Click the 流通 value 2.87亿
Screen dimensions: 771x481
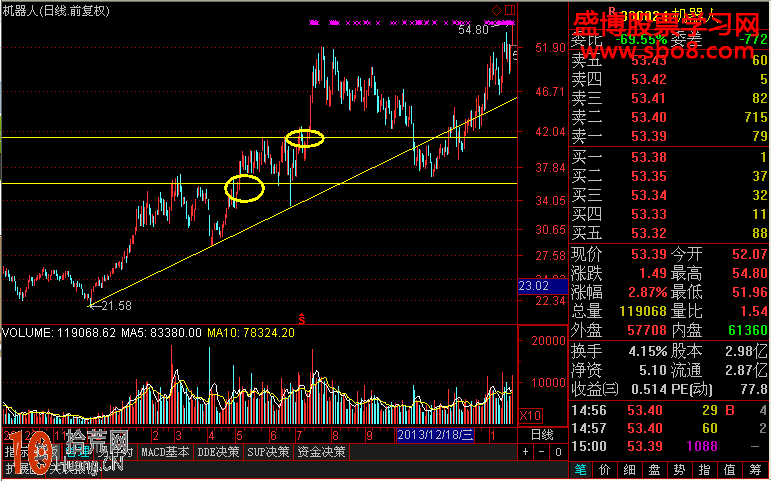[x=746, y=370]
